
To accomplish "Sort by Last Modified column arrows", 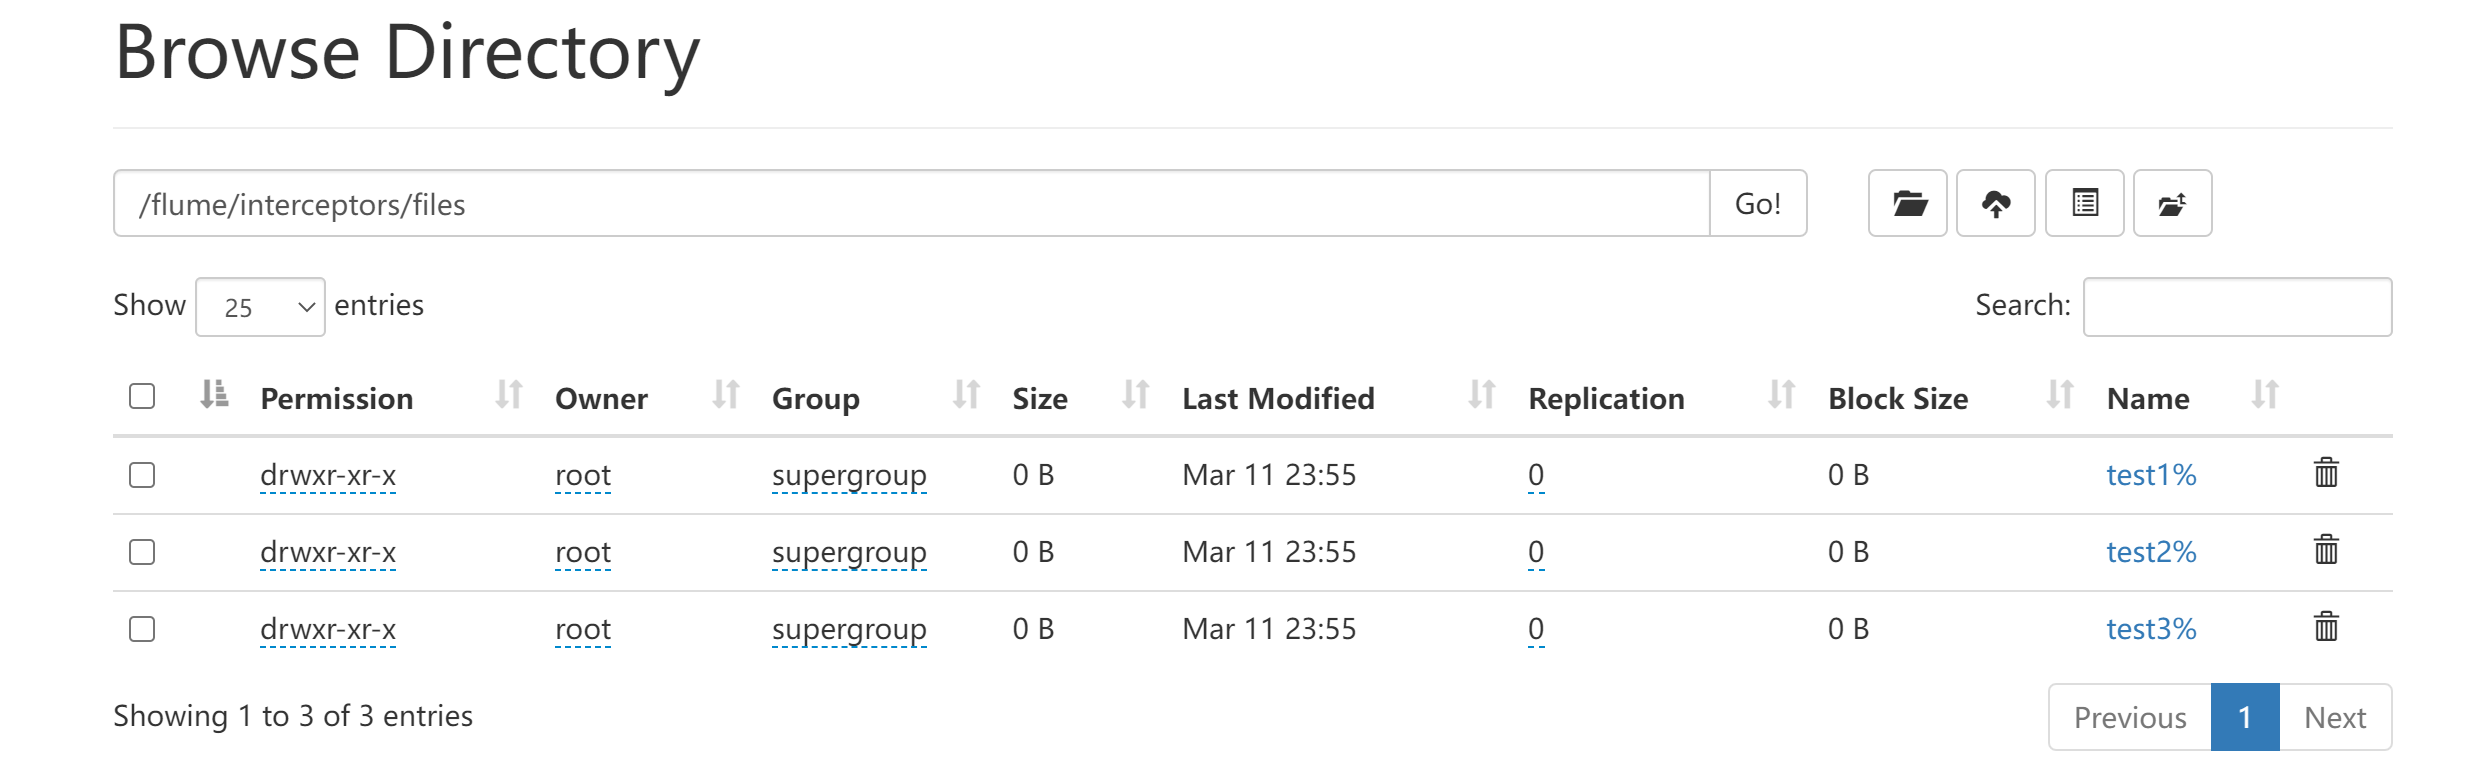I will click(1482, 395).
